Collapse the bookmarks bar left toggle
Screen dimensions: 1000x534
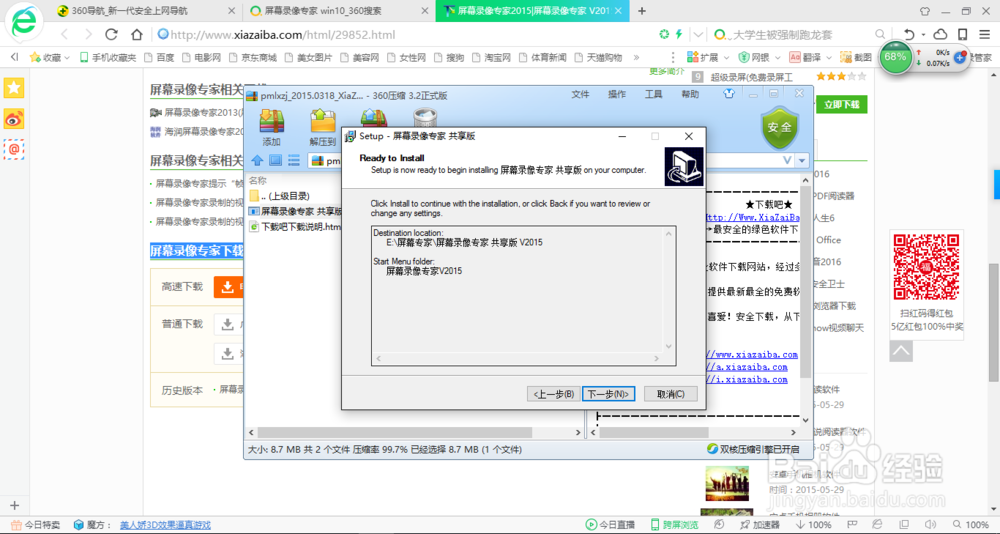[14, 57]
